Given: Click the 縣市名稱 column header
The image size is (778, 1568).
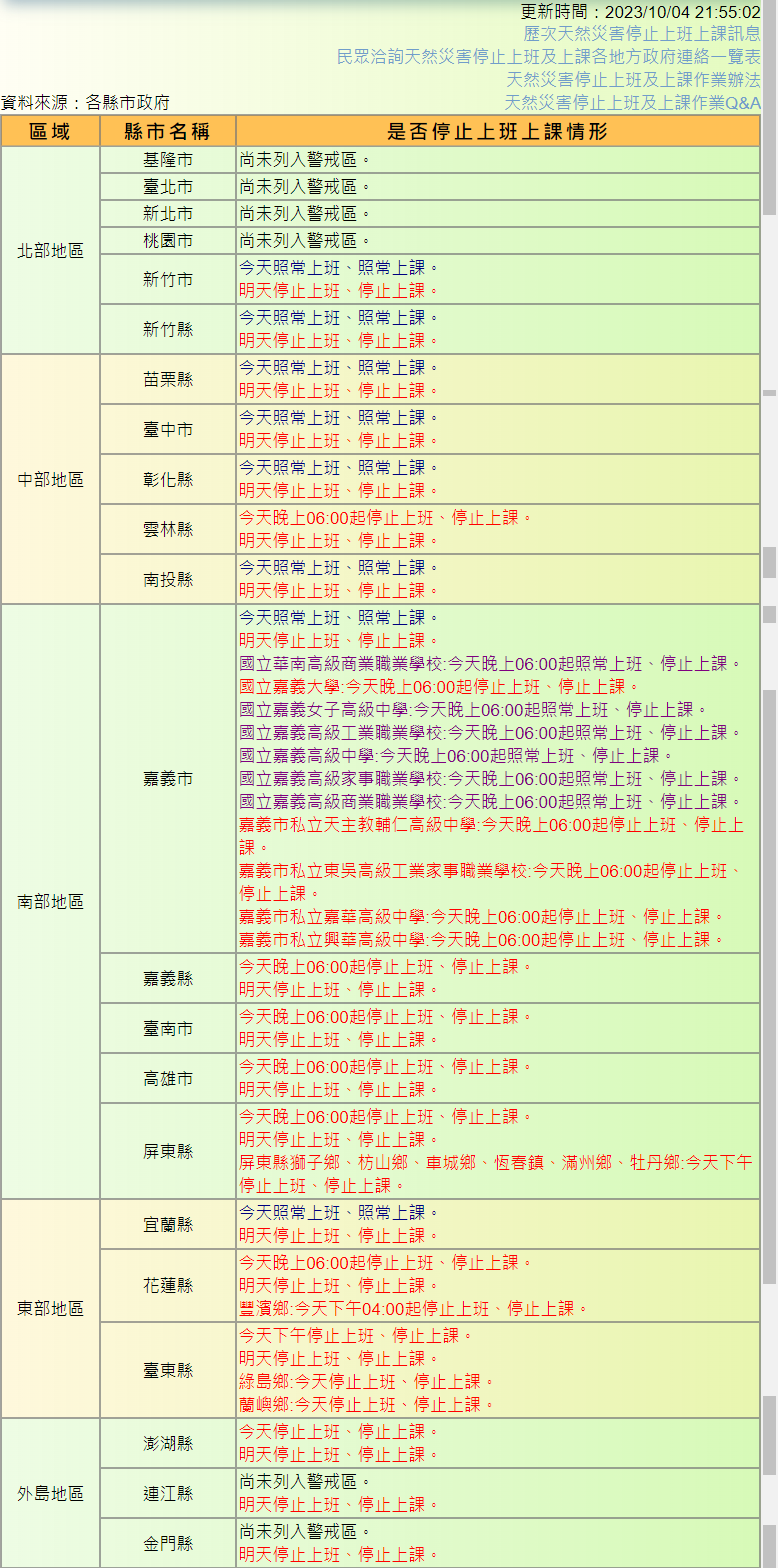Looking at the screenshot, I should [168, 131].
